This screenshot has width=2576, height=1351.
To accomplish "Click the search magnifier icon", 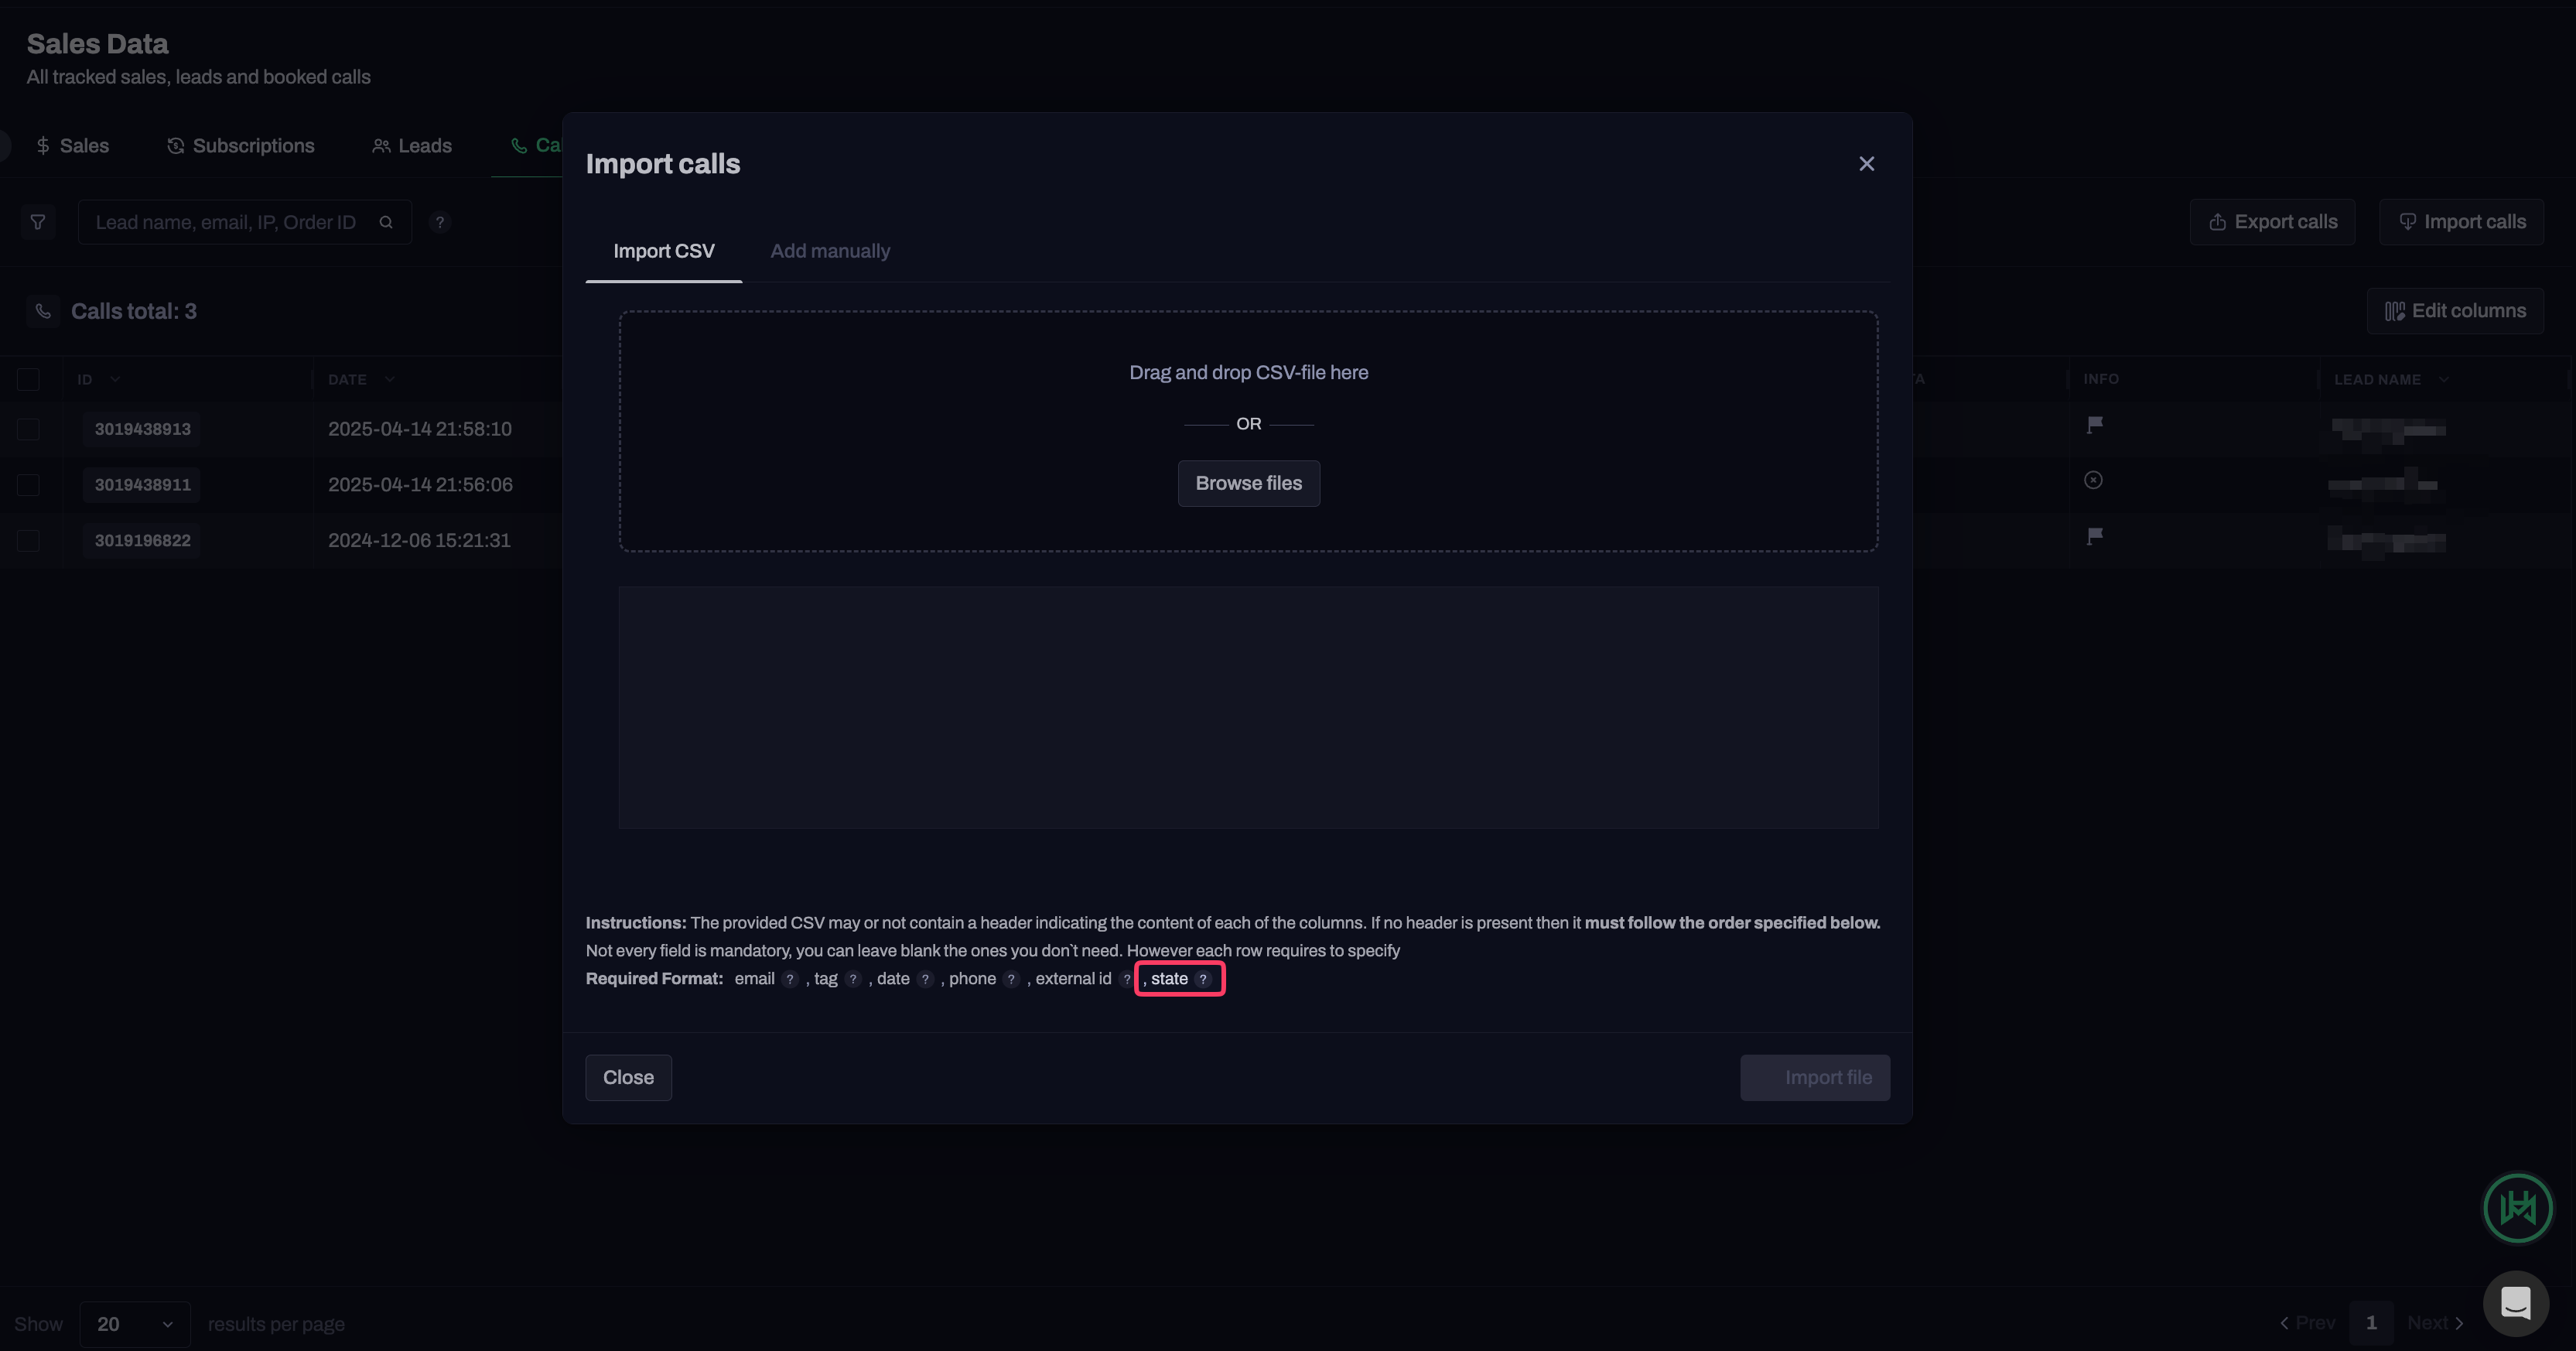I will (386, 222).
